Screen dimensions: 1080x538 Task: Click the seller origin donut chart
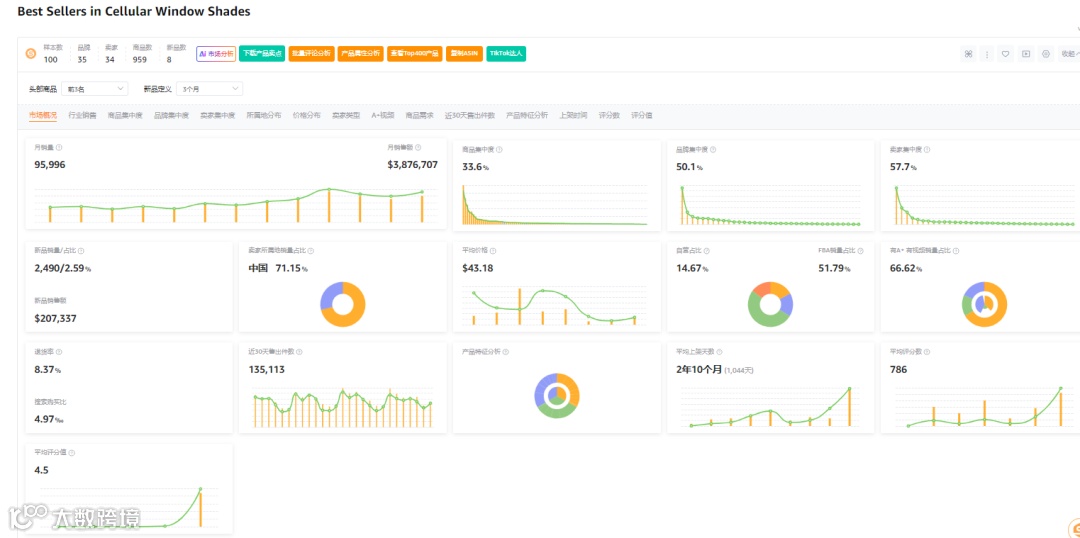coord(342,304)
